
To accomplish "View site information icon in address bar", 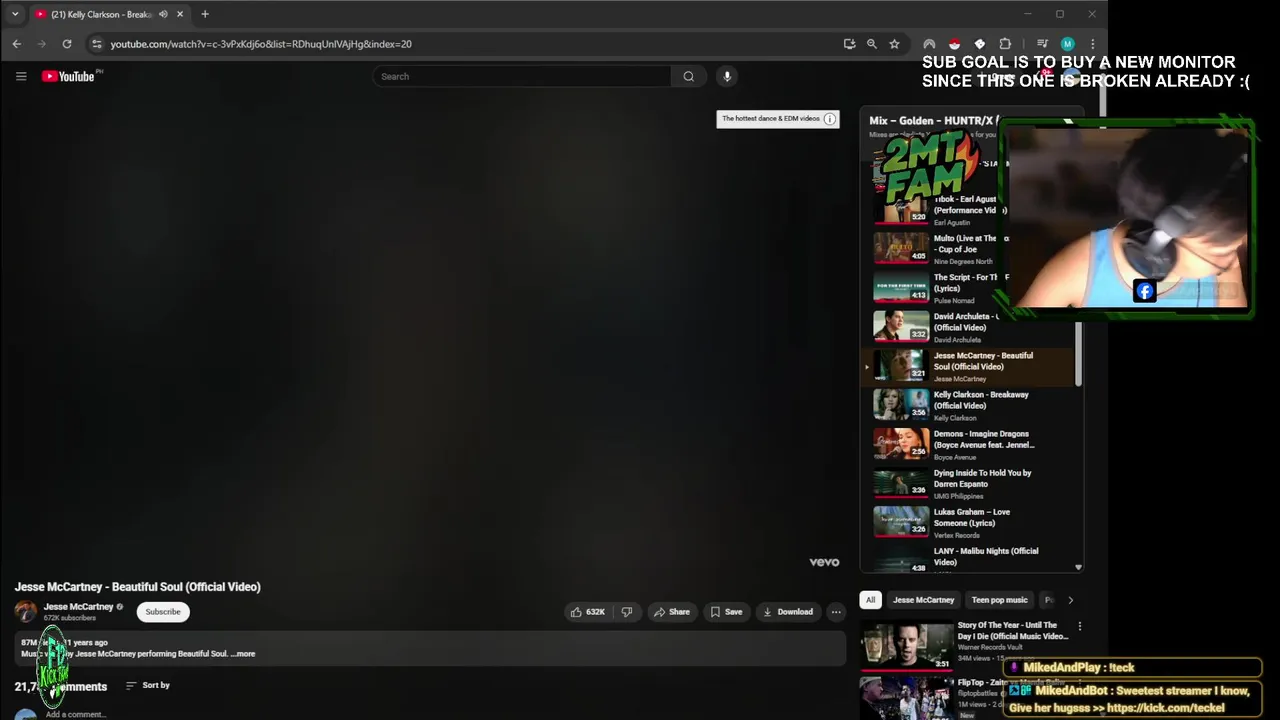I will tap(96, 44).
